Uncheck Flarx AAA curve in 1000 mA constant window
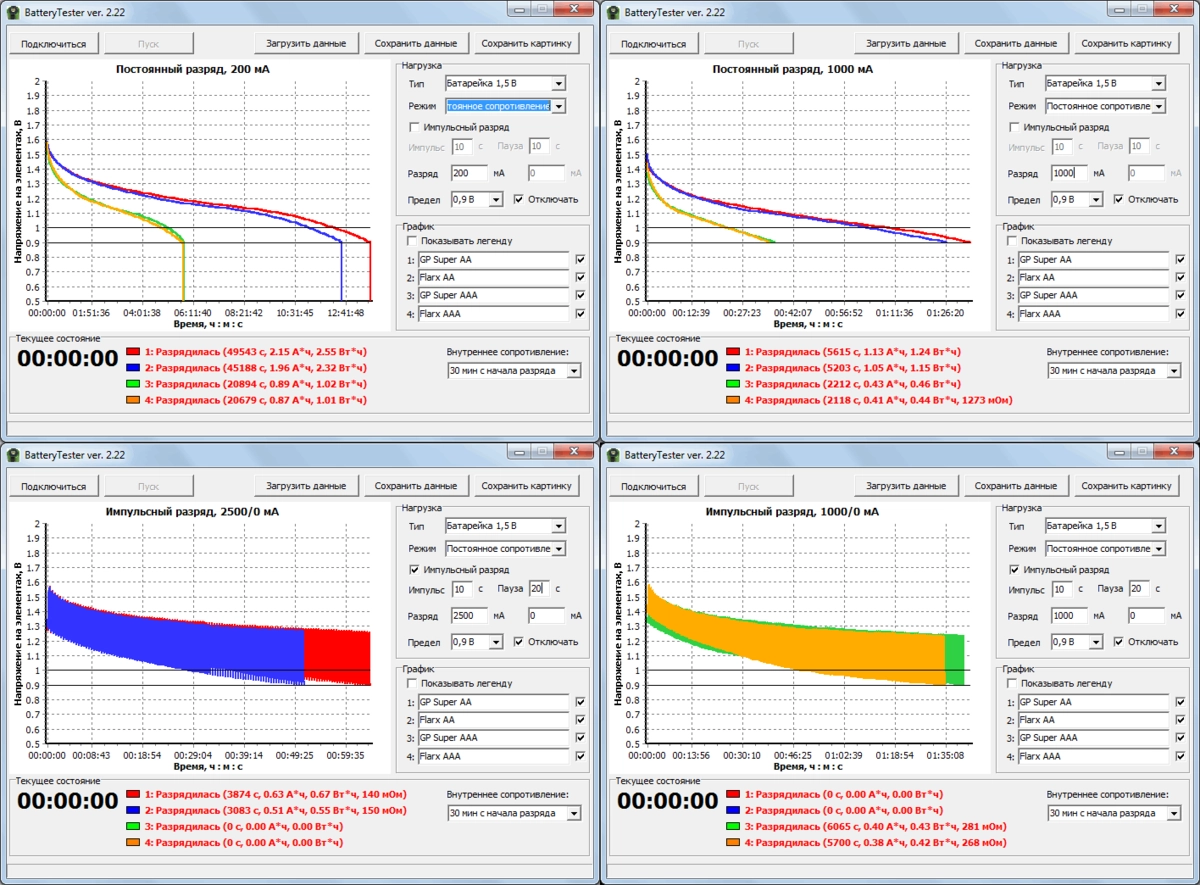This screenshot has height=885, width=1200. click(1181, 314)
